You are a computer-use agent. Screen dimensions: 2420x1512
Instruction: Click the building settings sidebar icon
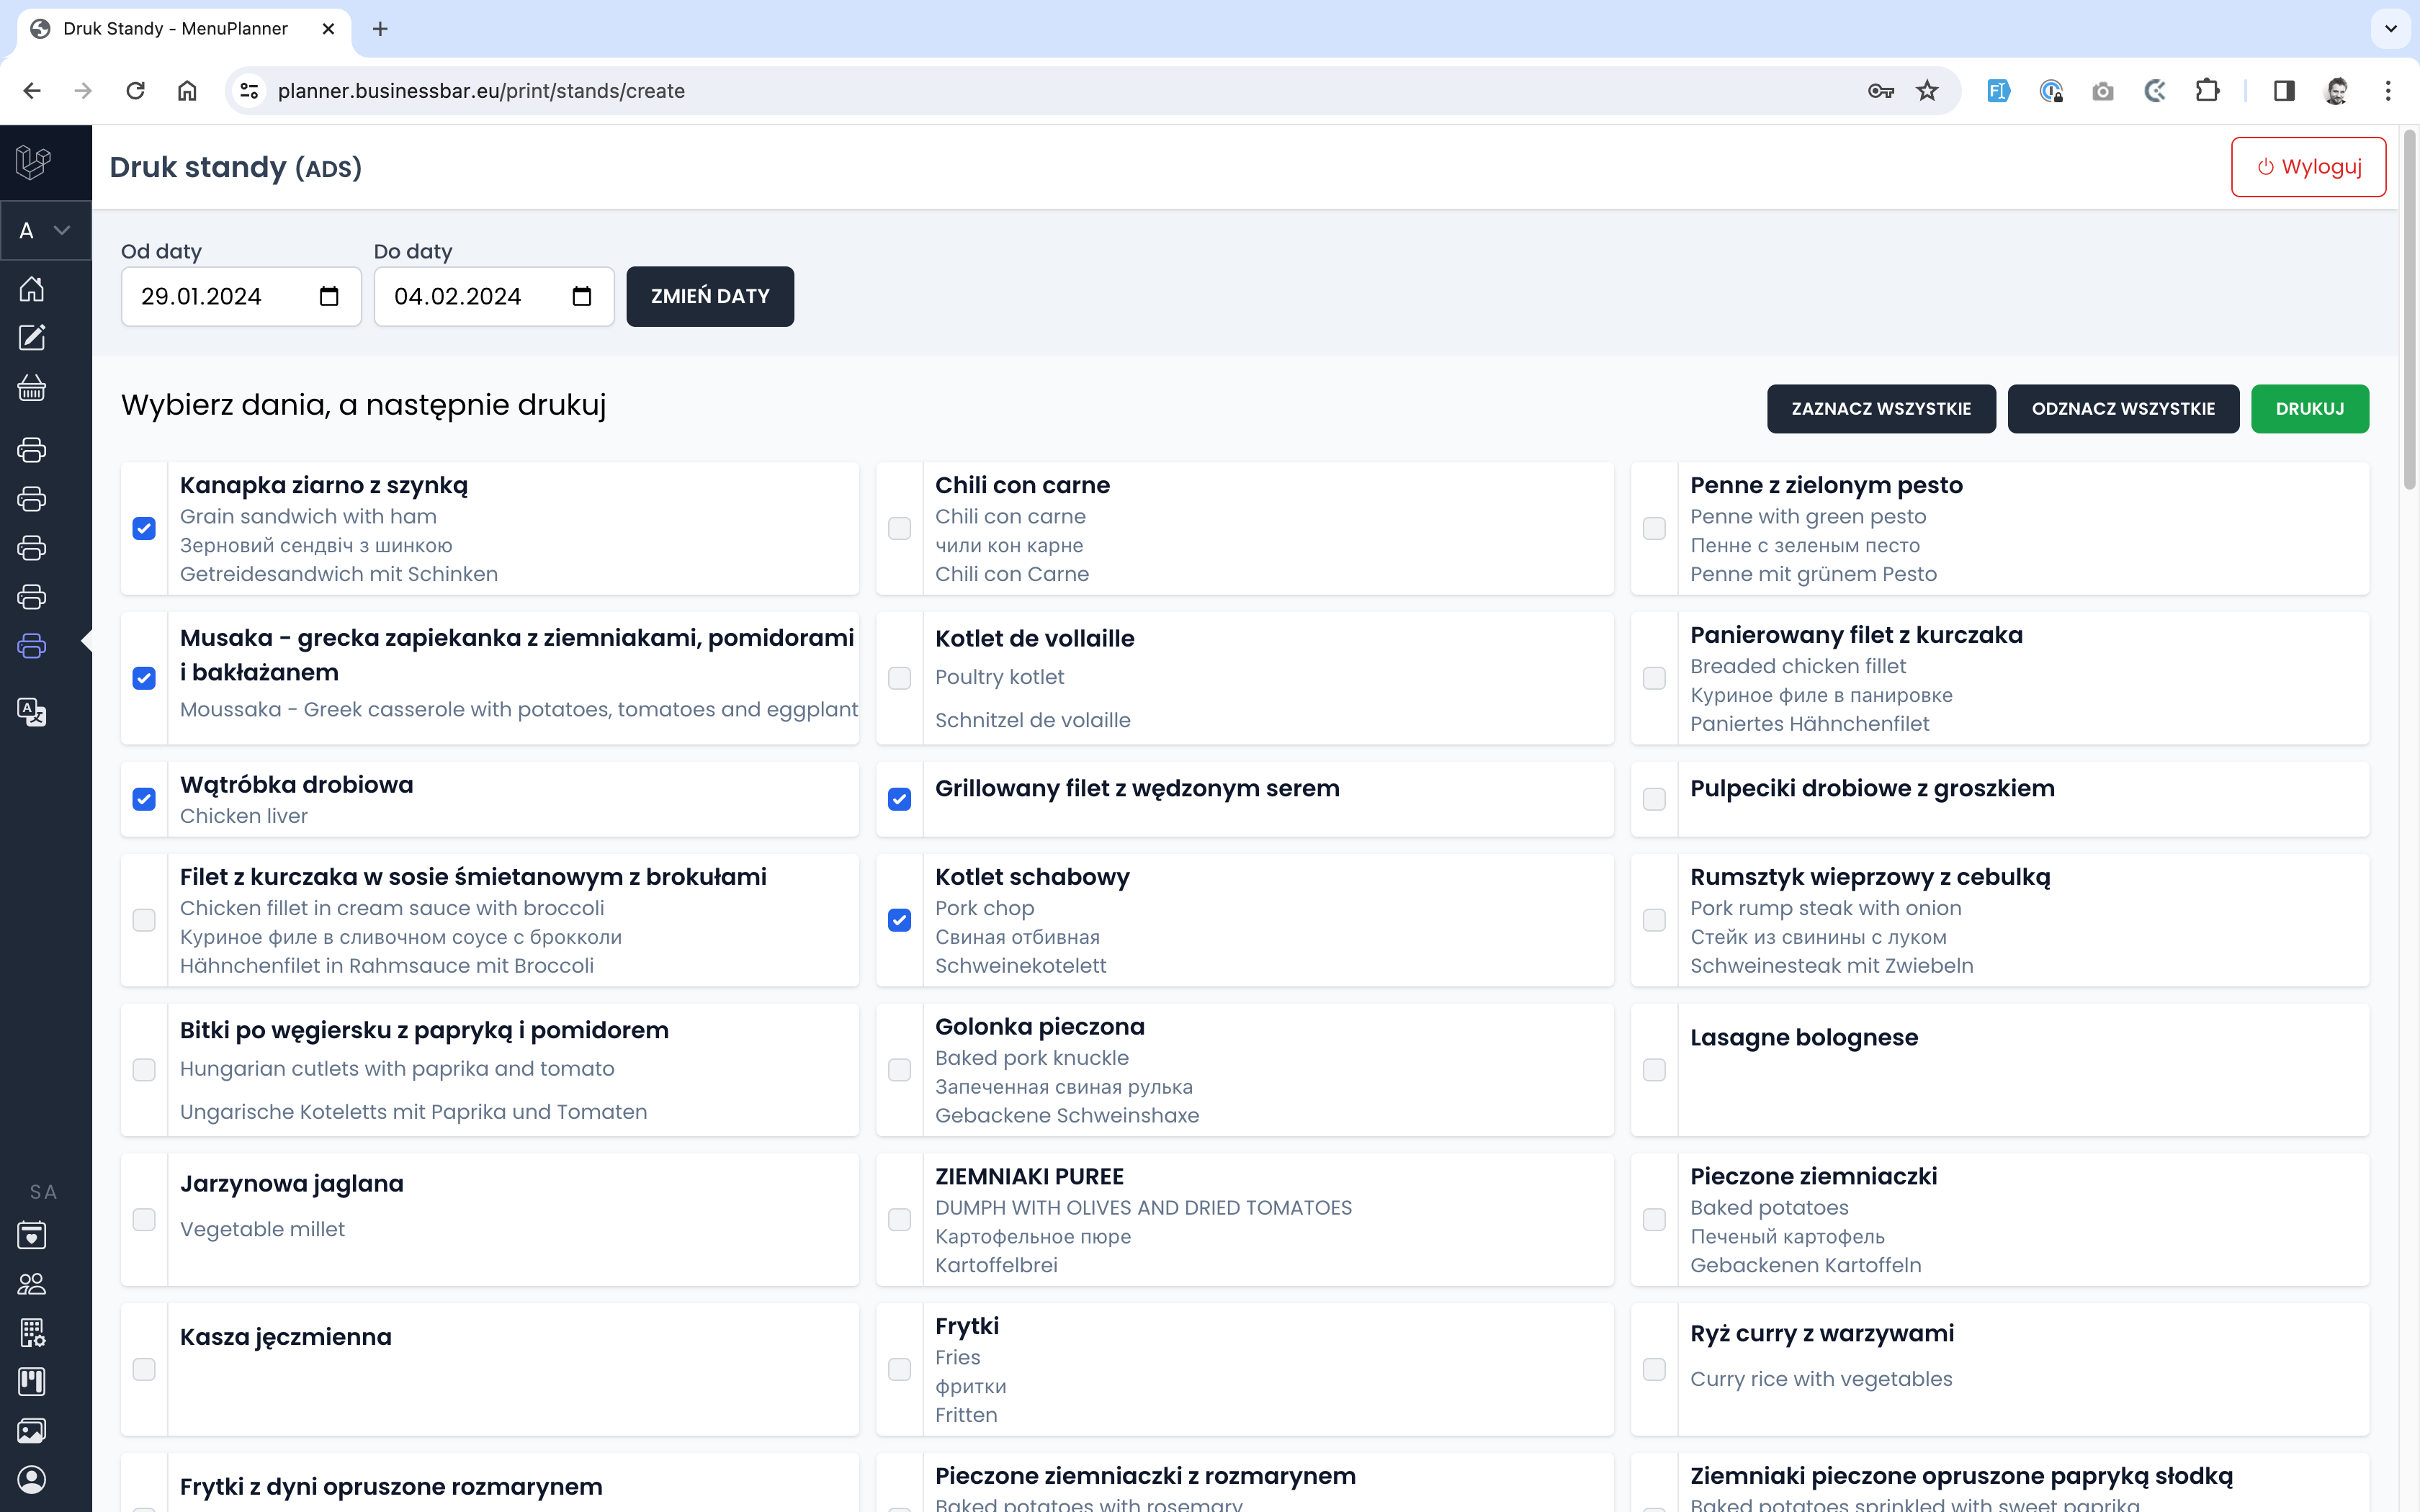pos(32,1332)
